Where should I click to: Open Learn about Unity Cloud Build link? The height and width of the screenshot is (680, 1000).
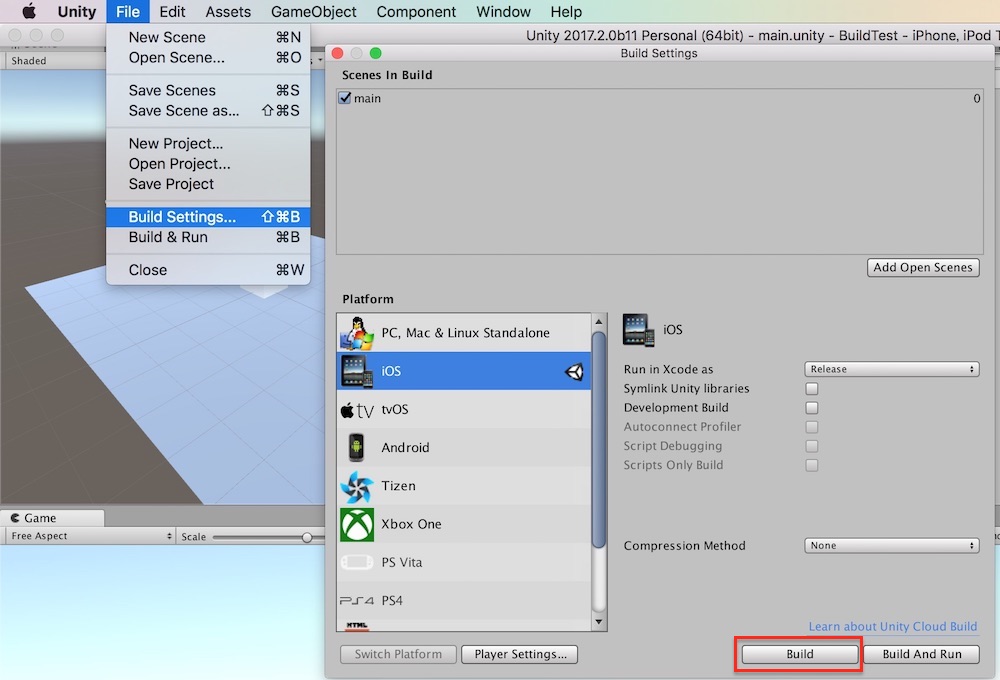click(x=893, y=626)
